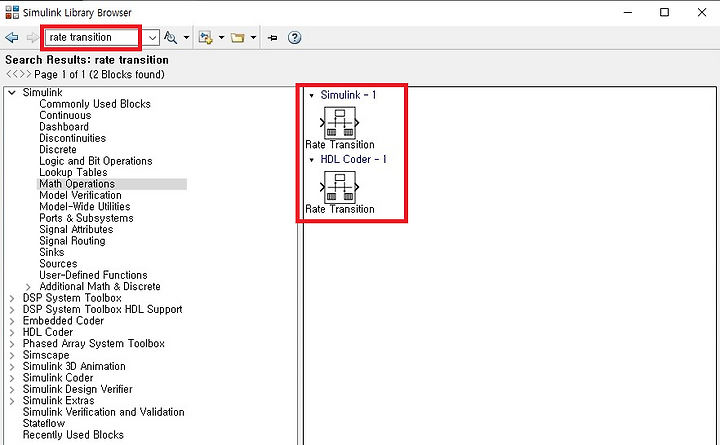Minimize the Library Browser window

point(628,12)
